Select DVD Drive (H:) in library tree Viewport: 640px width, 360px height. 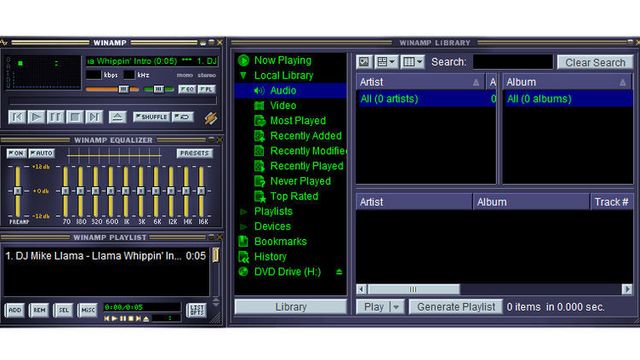[x=287, y=272]
